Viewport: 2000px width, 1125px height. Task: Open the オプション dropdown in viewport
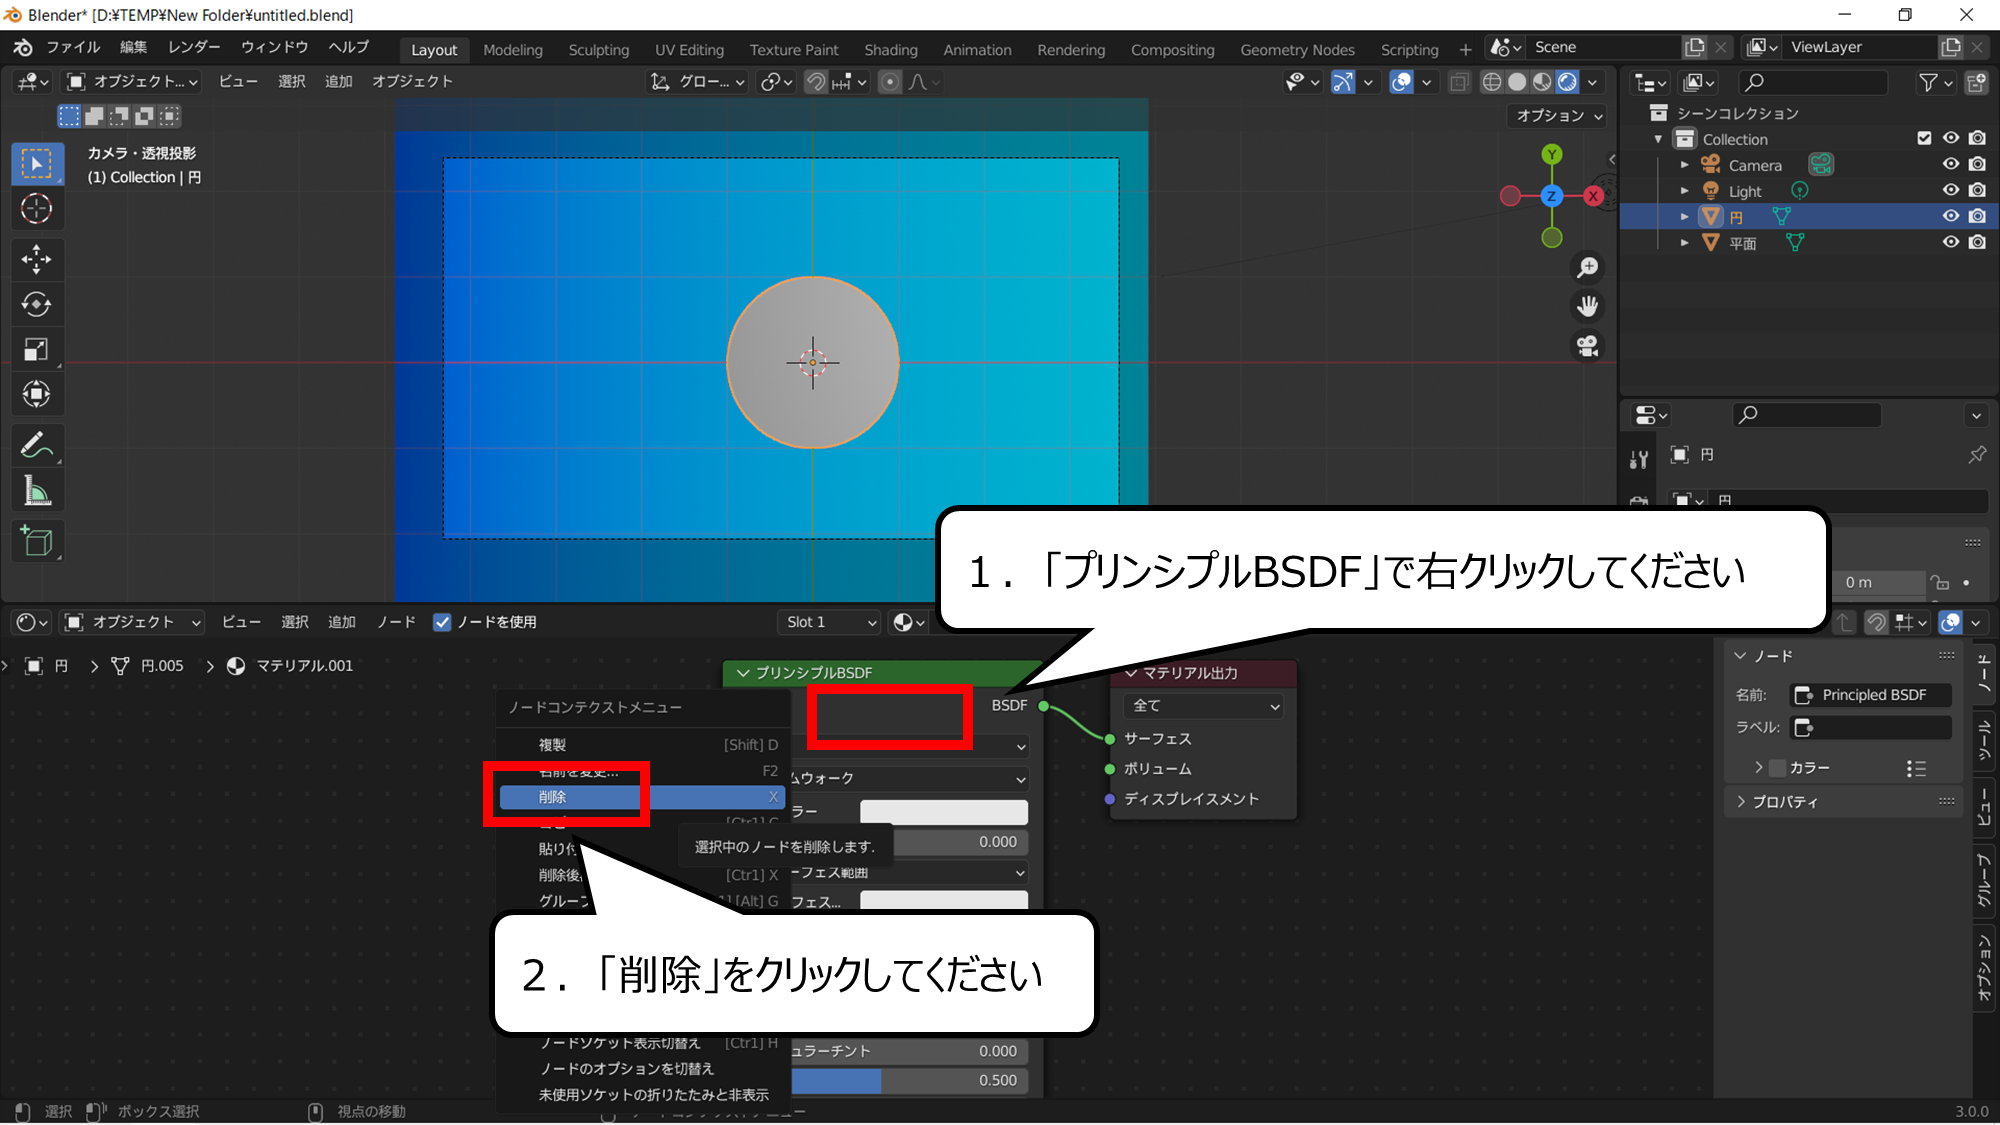click(1558, 116)
